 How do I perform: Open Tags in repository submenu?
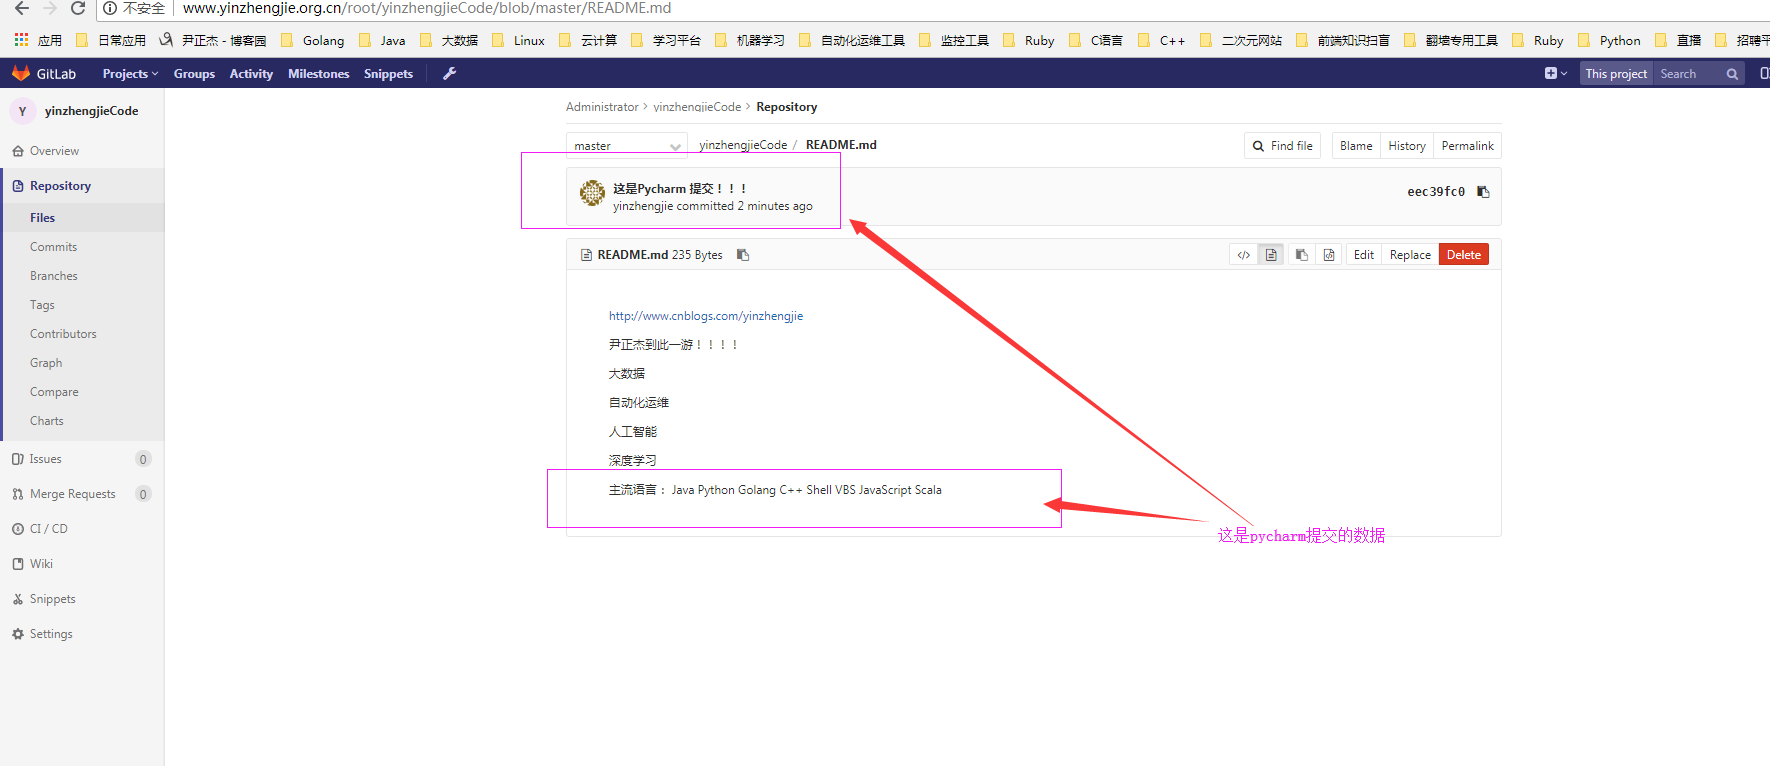82,305
